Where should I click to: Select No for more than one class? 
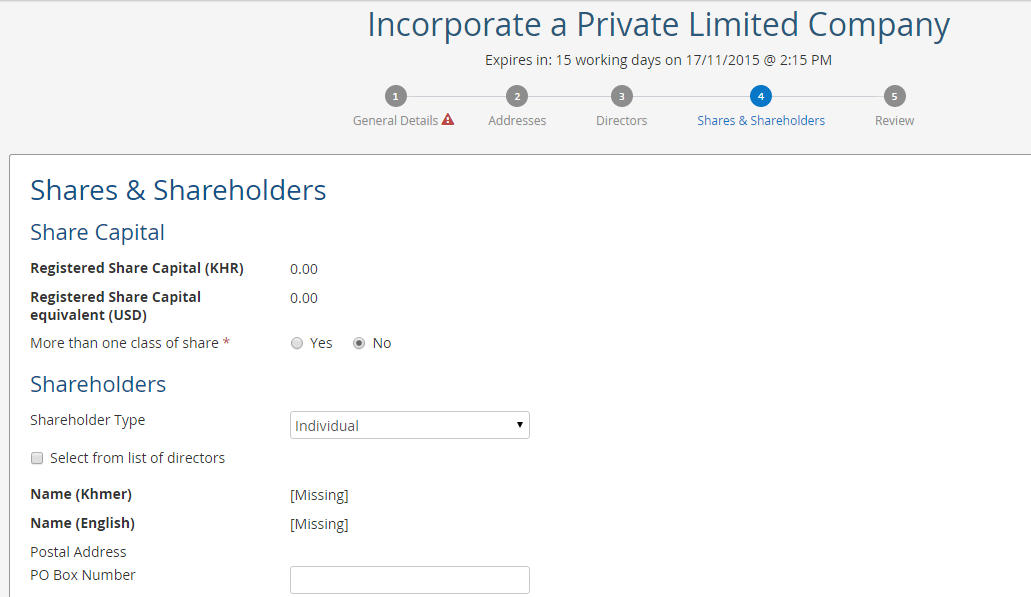coord(359,343)
